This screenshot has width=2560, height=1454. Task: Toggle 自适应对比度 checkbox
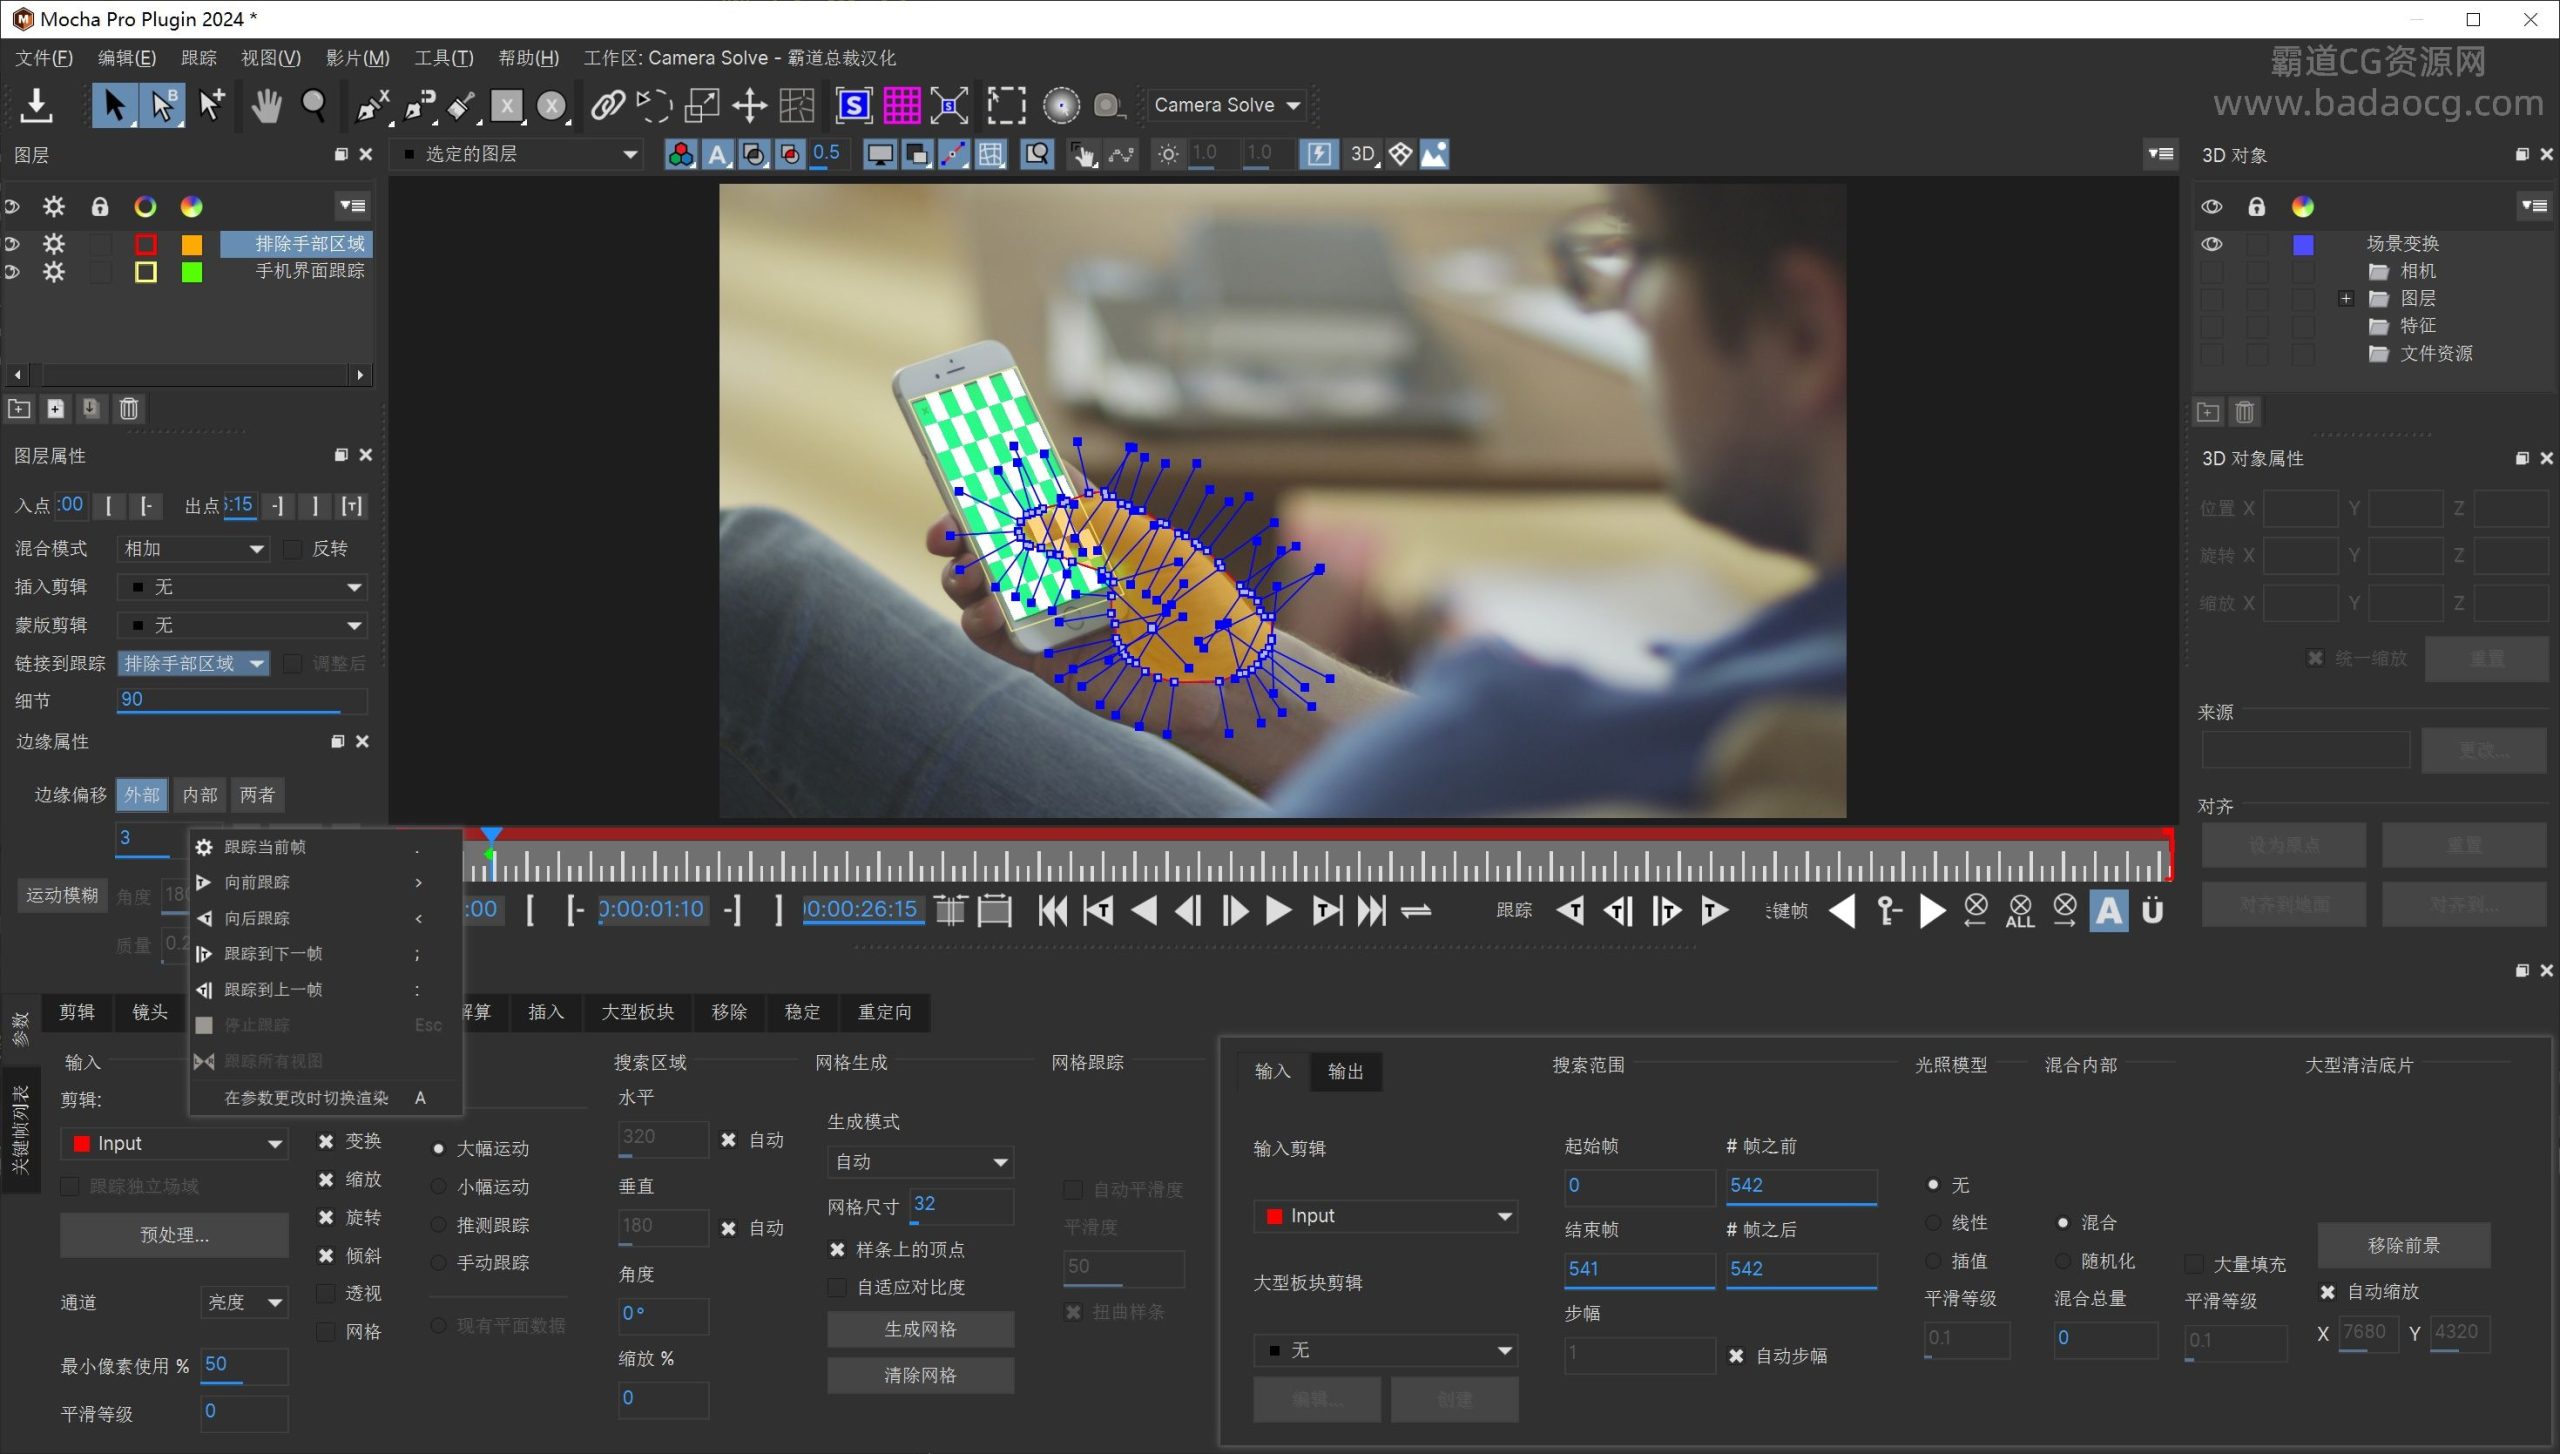(x=837, y=1288)
